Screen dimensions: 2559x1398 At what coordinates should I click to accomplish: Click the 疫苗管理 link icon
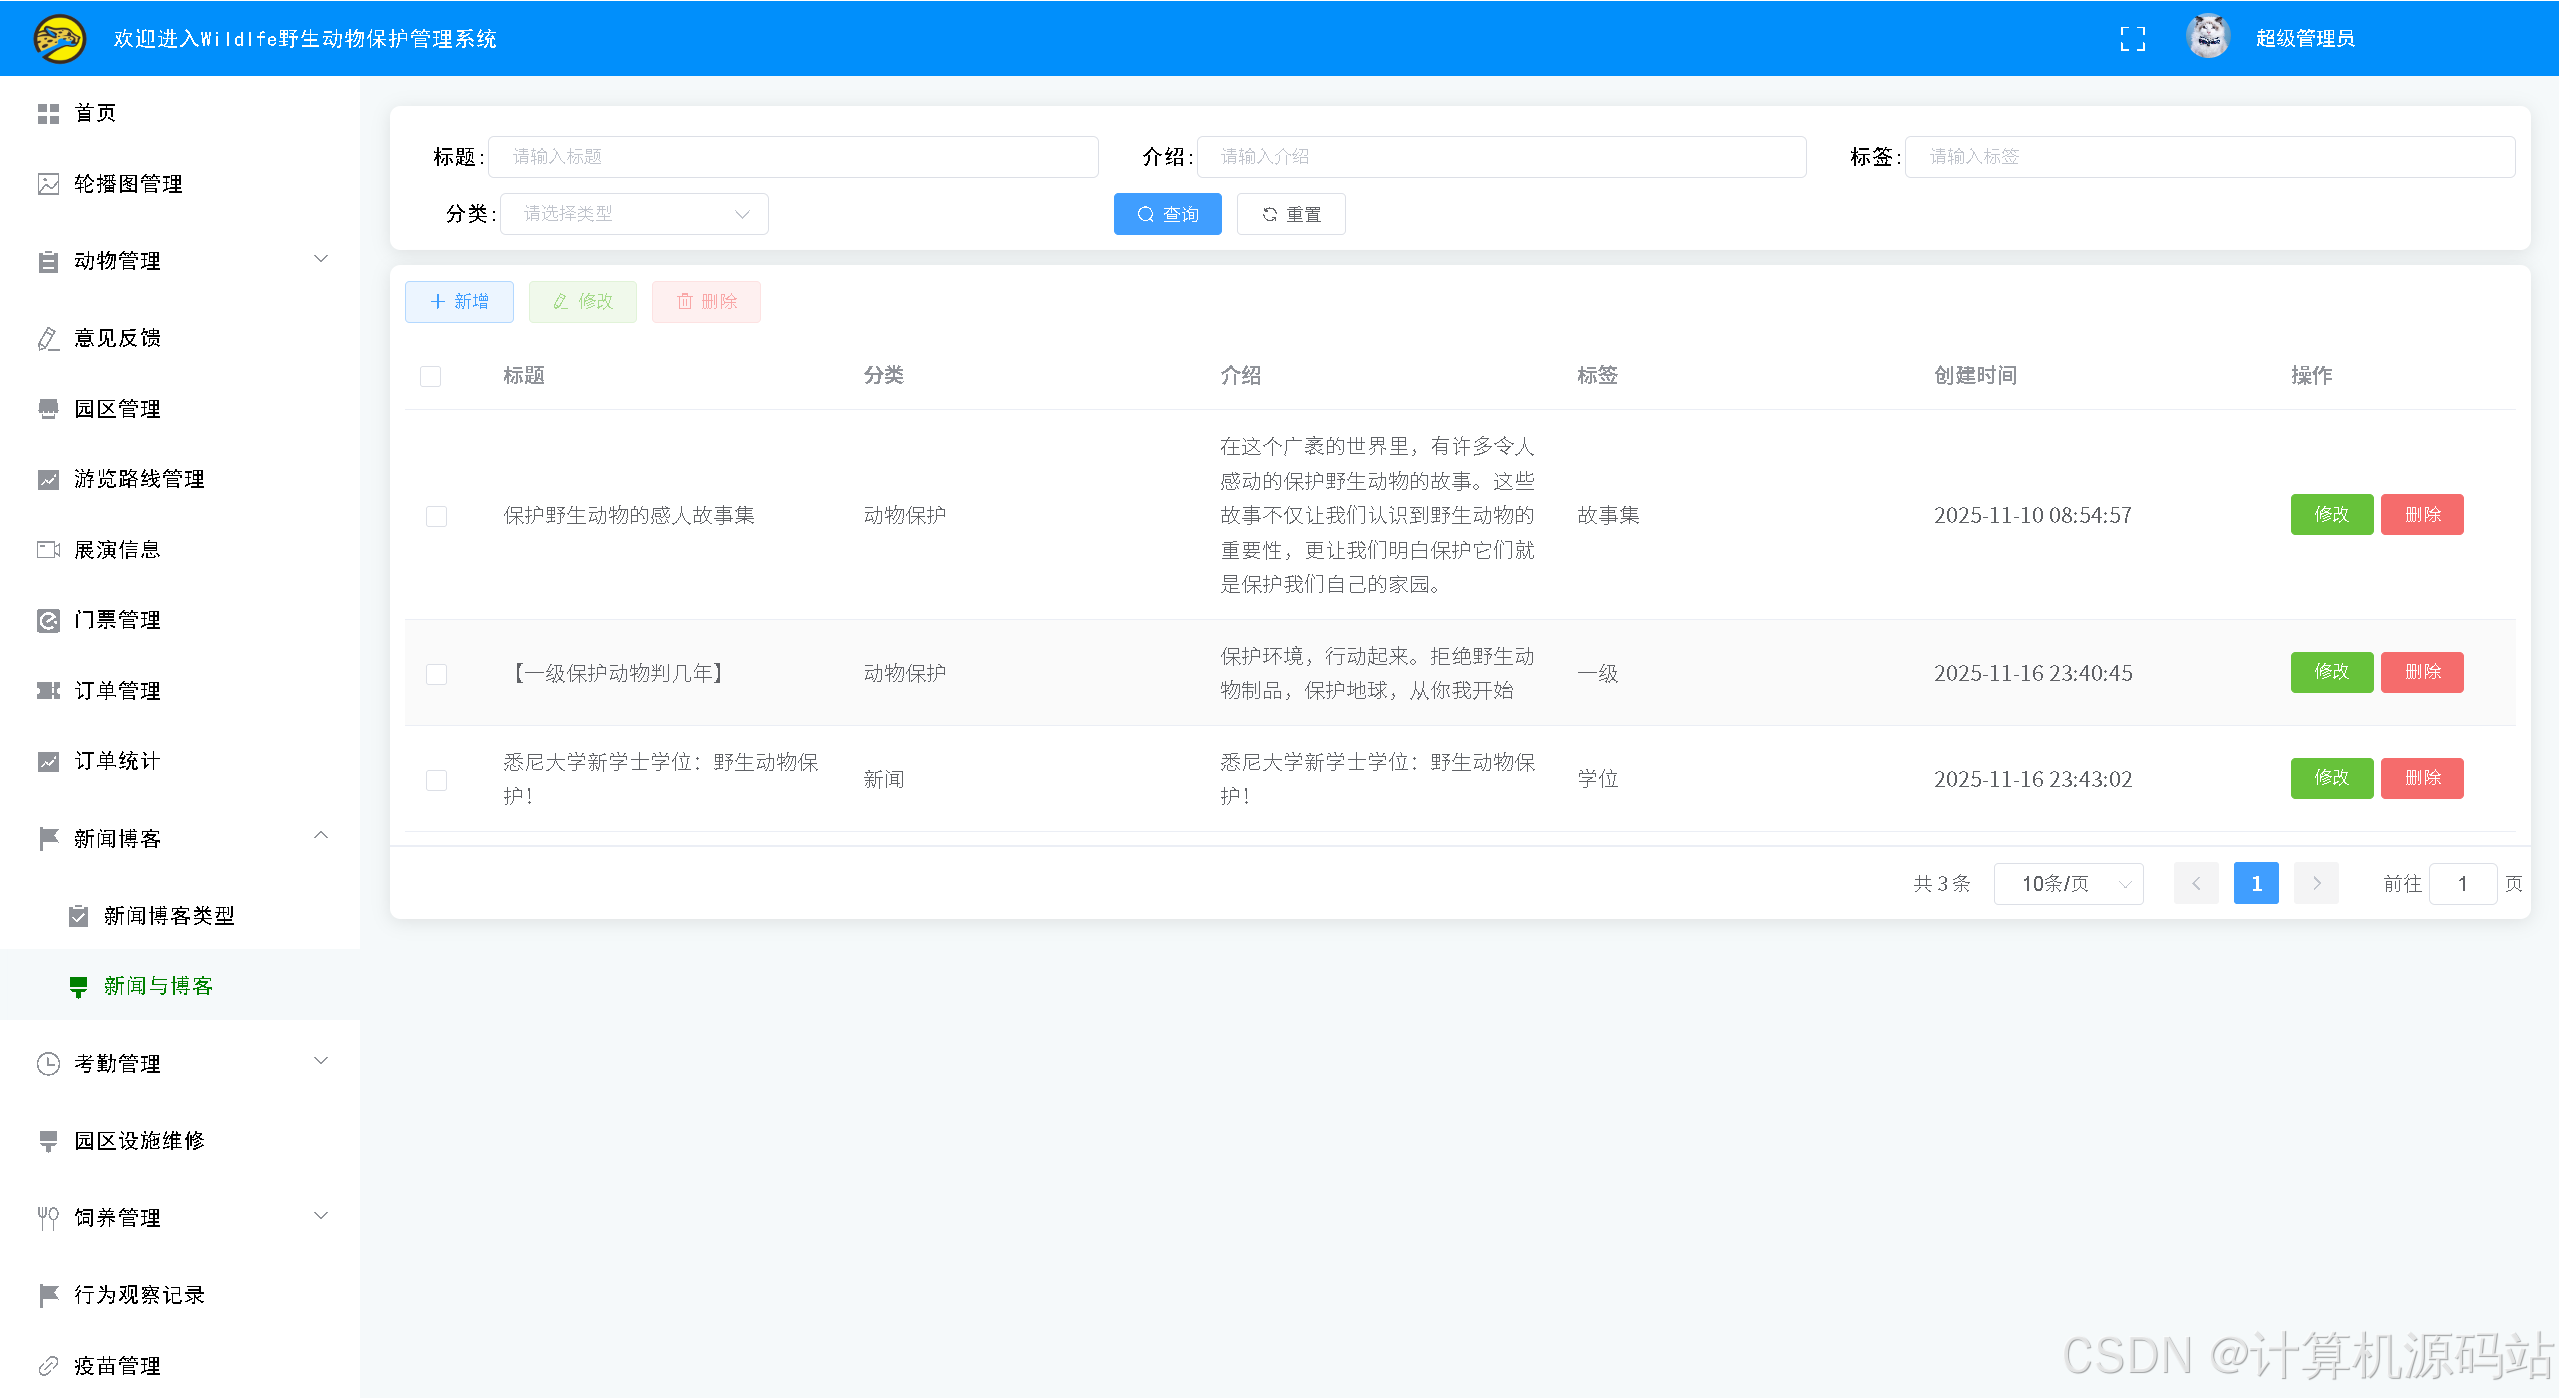[x=48, y=1366]
